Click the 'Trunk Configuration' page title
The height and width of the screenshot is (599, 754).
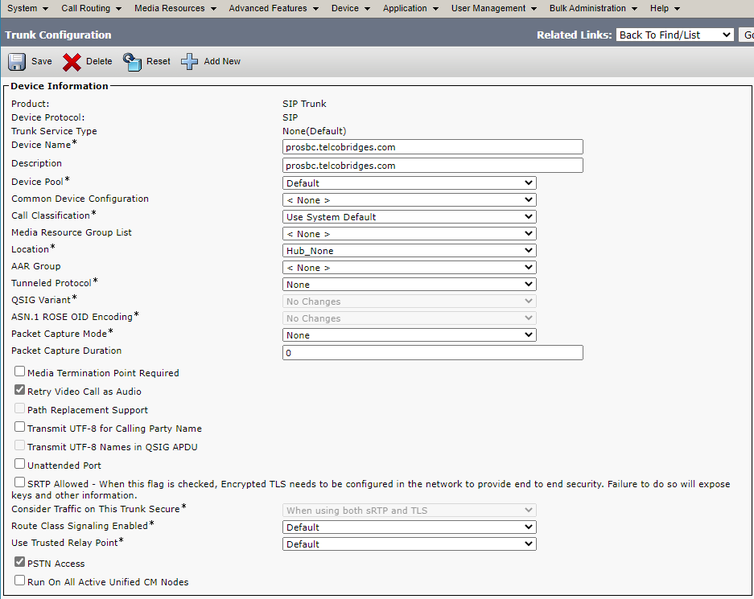click(58, 35)
